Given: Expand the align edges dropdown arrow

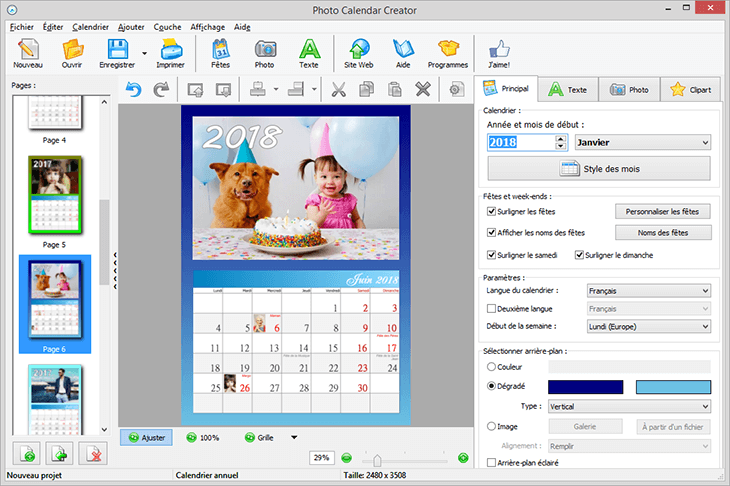Looking at the screenshot, I should coord(314,89).
